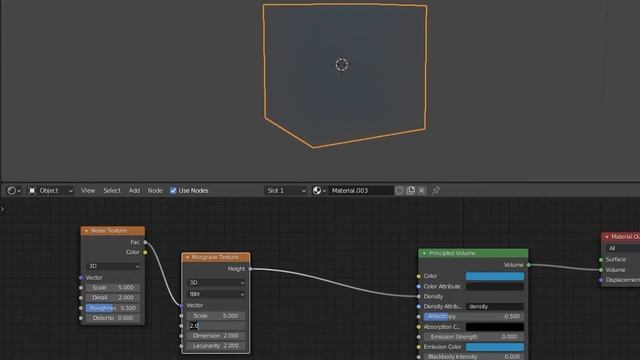Click Noise Texture Fac output socket
This screenshot has height=360, width=640.
[145, 242]
